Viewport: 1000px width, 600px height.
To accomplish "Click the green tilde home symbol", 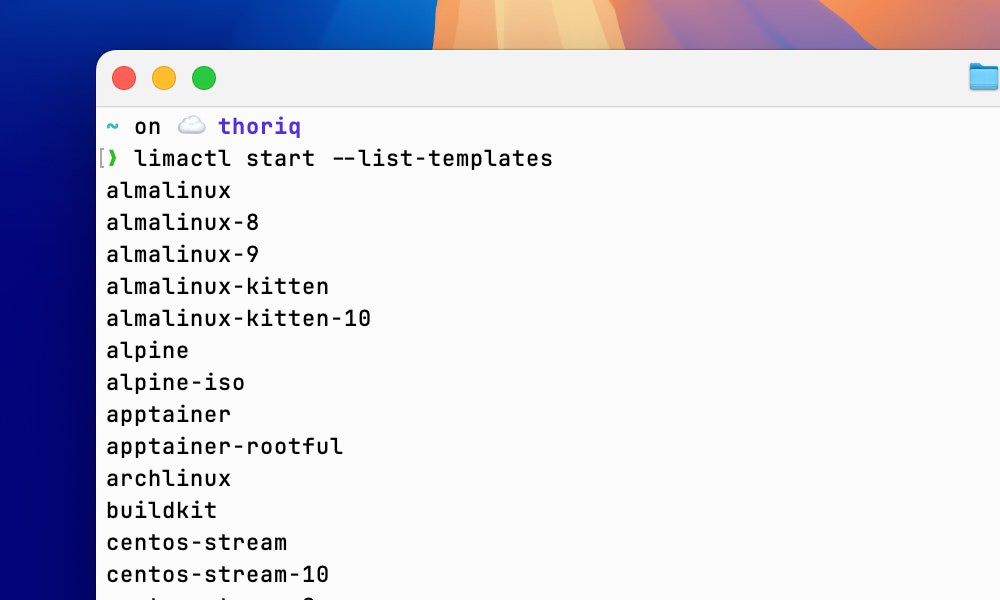I will [113, 126].
